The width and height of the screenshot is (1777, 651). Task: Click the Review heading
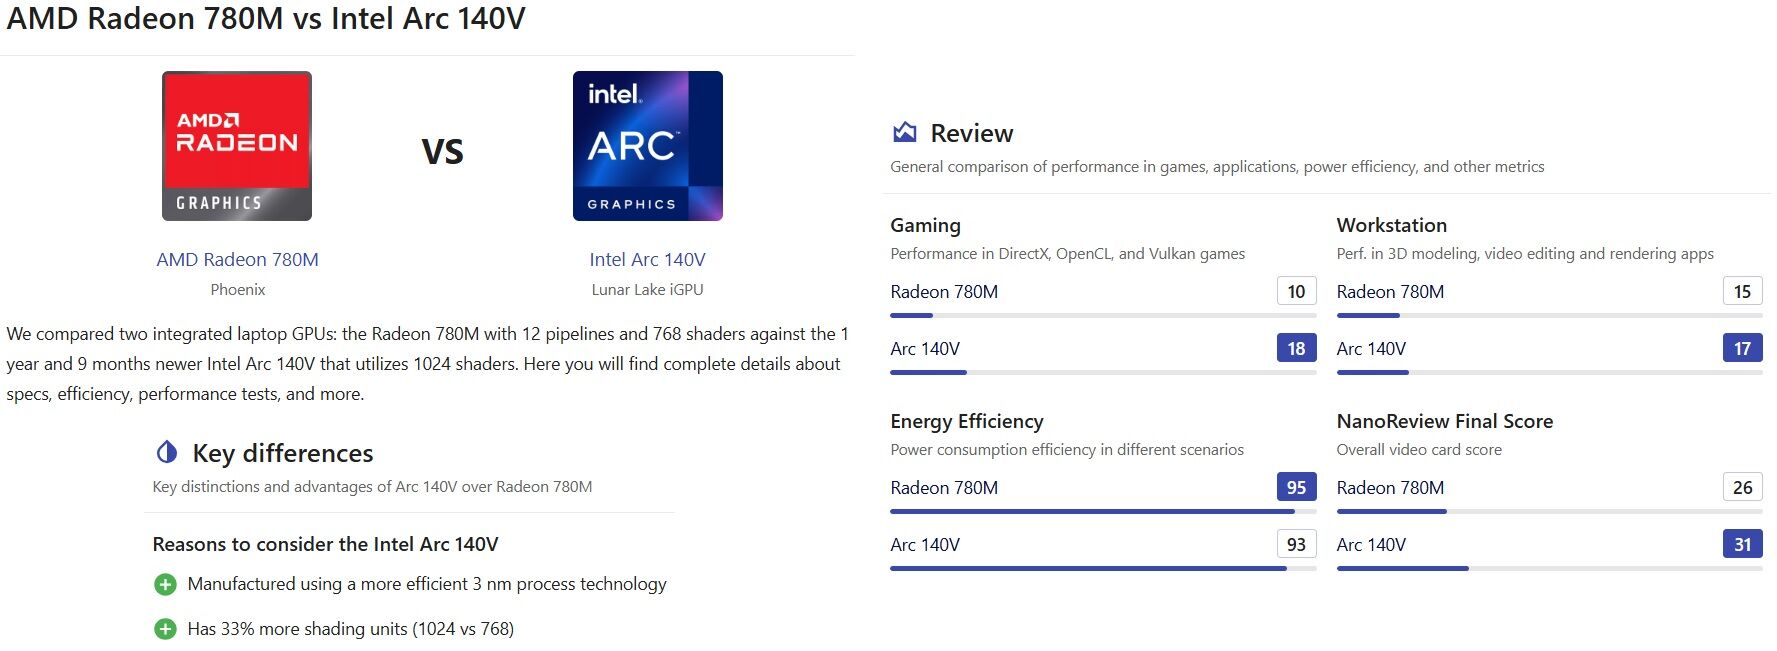[971, 133]
